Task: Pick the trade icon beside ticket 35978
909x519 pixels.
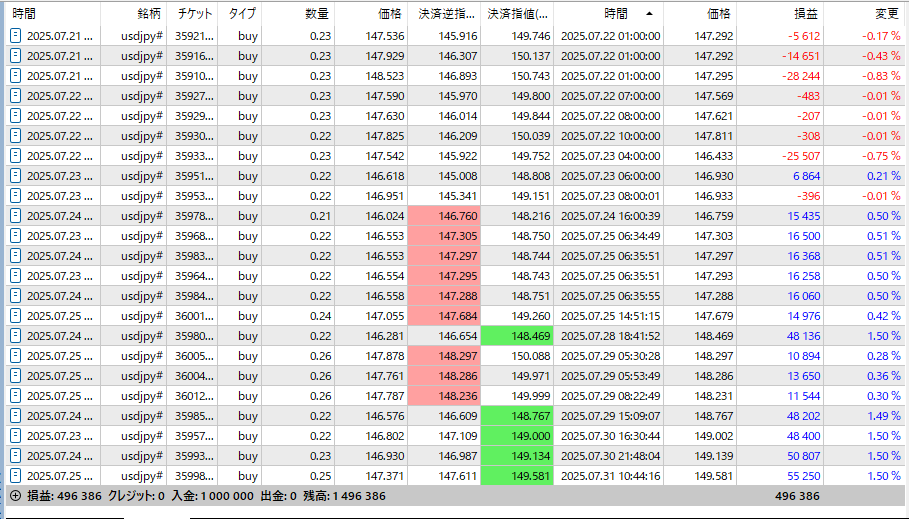Action: [x=16, y=216]
